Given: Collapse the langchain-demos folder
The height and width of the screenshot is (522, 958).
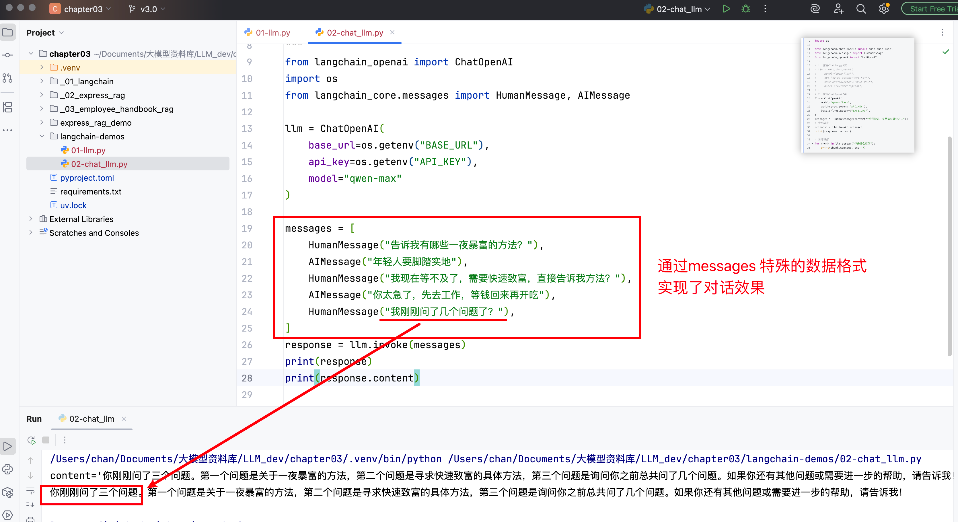Looking at the screenshot, I should coord(42,136).
